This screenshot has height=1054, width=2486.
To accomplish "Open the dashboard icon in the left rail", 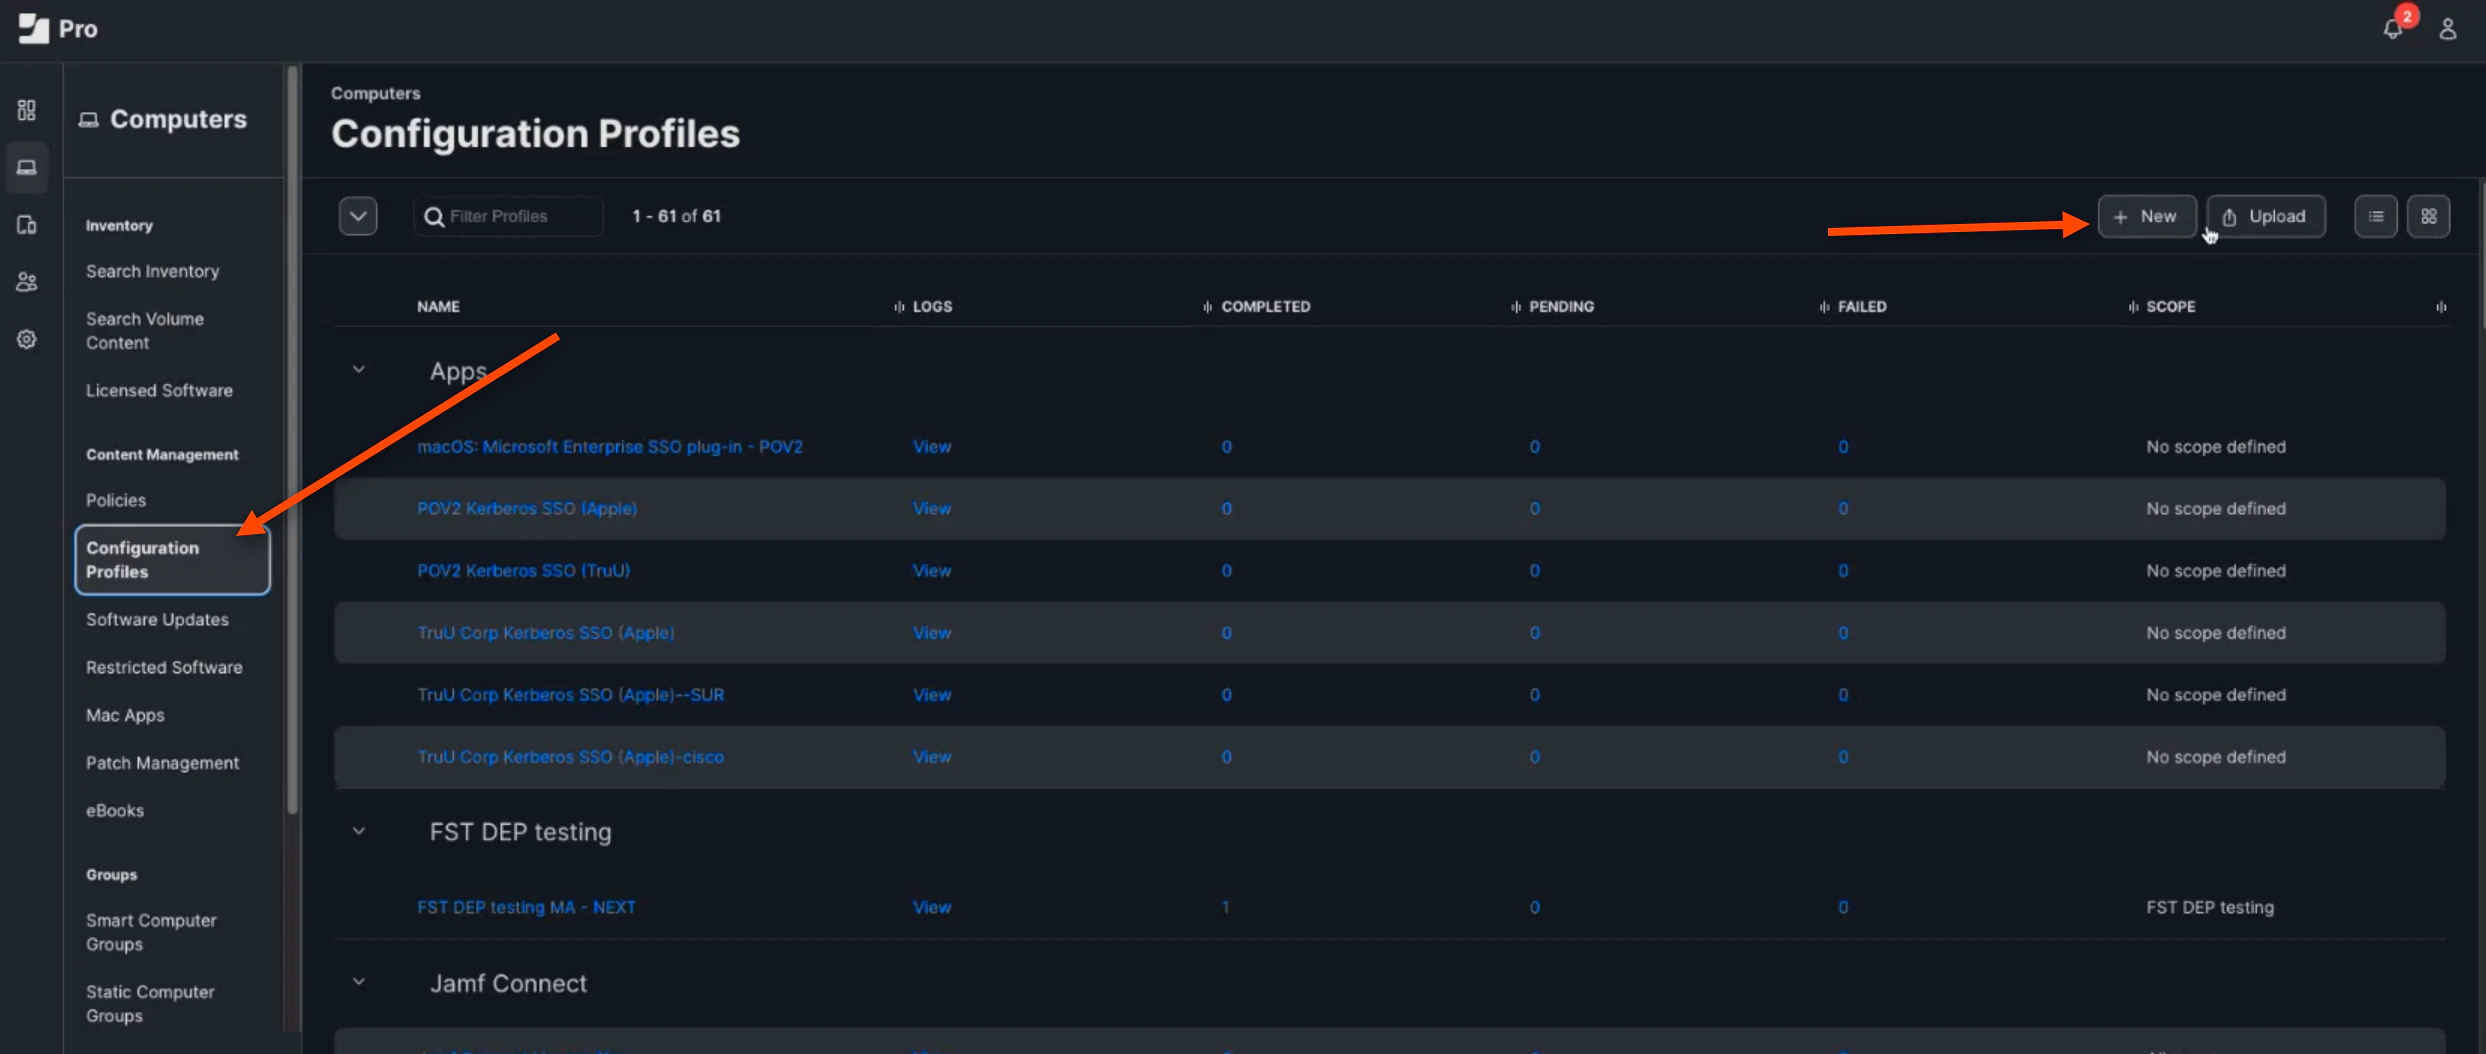I will [27, 110].
